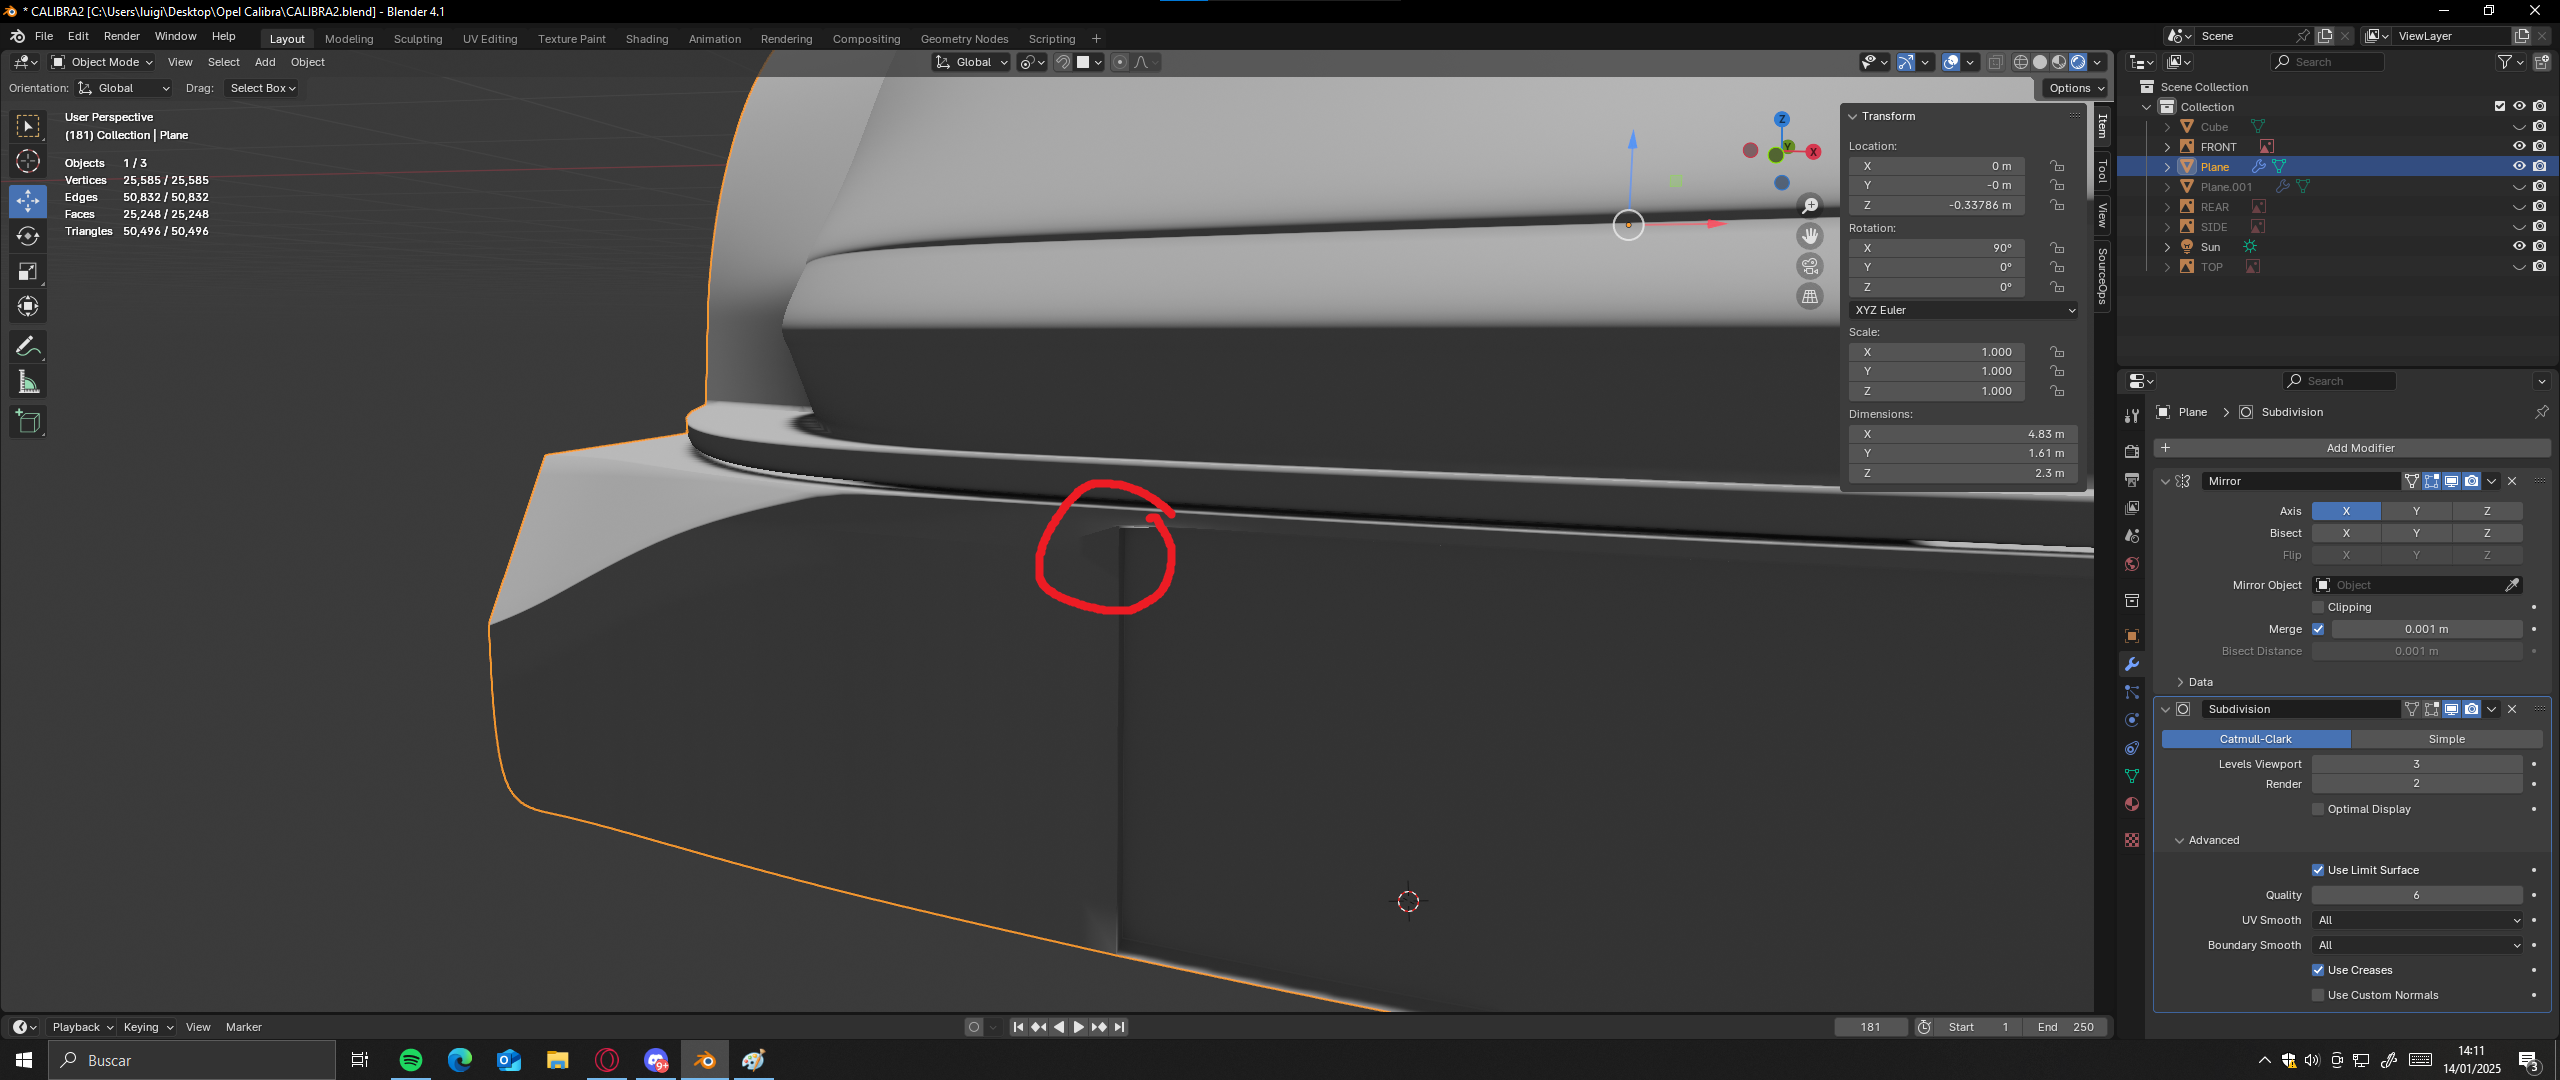Click the Add Modifier button

[x=2352, y=448]
